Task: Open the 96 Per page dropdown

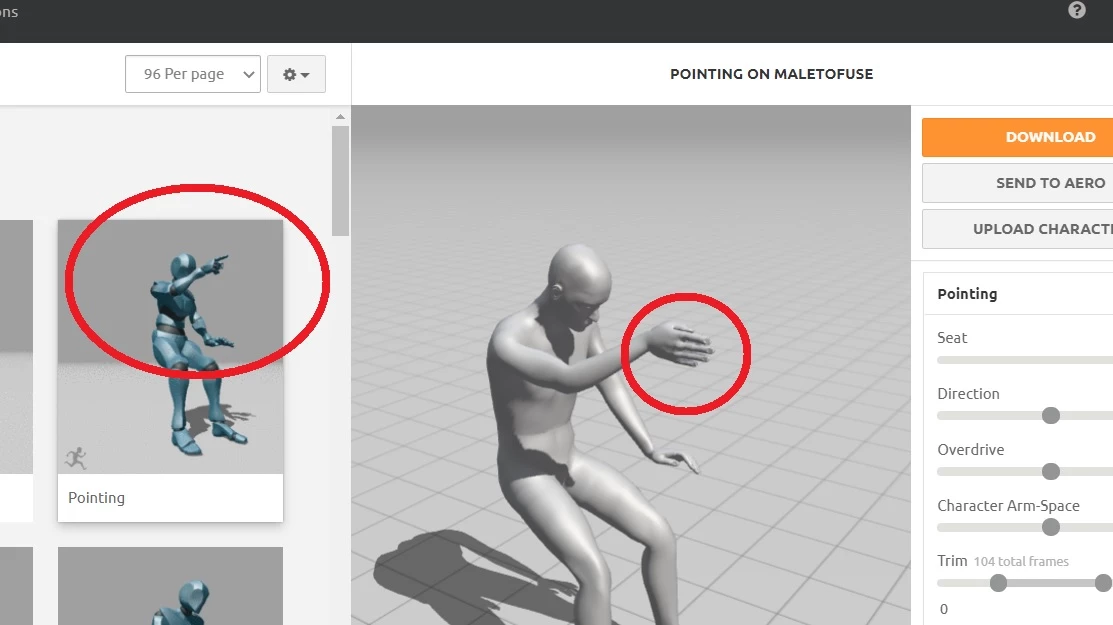Action: click(x=192, y=74)
